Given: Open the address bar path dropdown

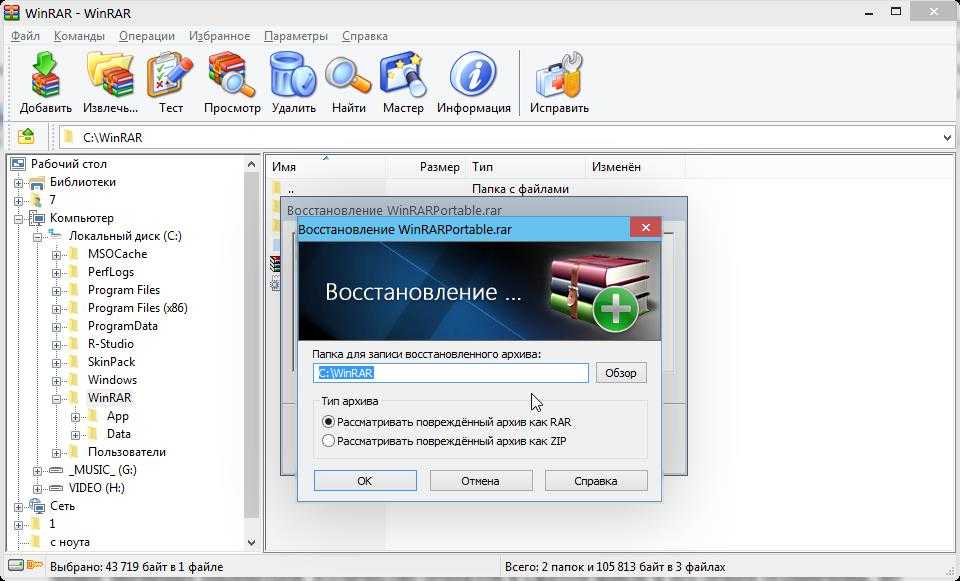Looking at the screenshot, I should click(947, 137).
